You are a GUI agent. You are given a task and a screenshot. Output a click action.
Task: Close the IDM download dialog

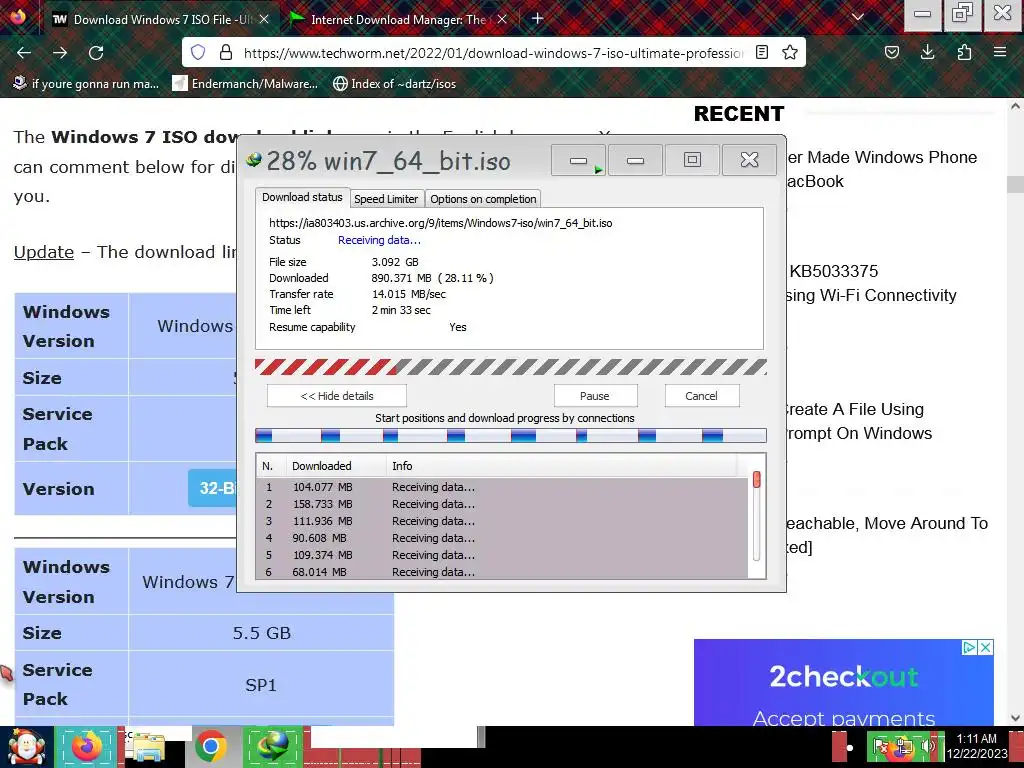click(750, 160)
